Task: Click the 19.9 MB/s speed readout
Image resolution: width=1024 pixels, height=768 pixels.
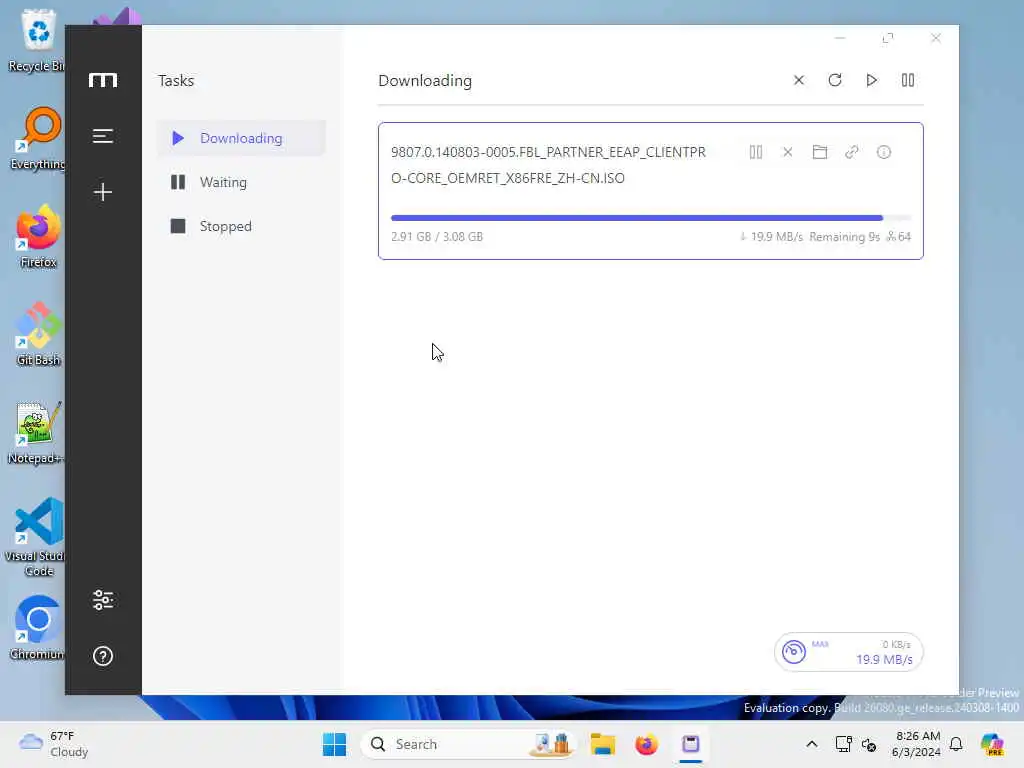Action: click(x=884, y=660)
